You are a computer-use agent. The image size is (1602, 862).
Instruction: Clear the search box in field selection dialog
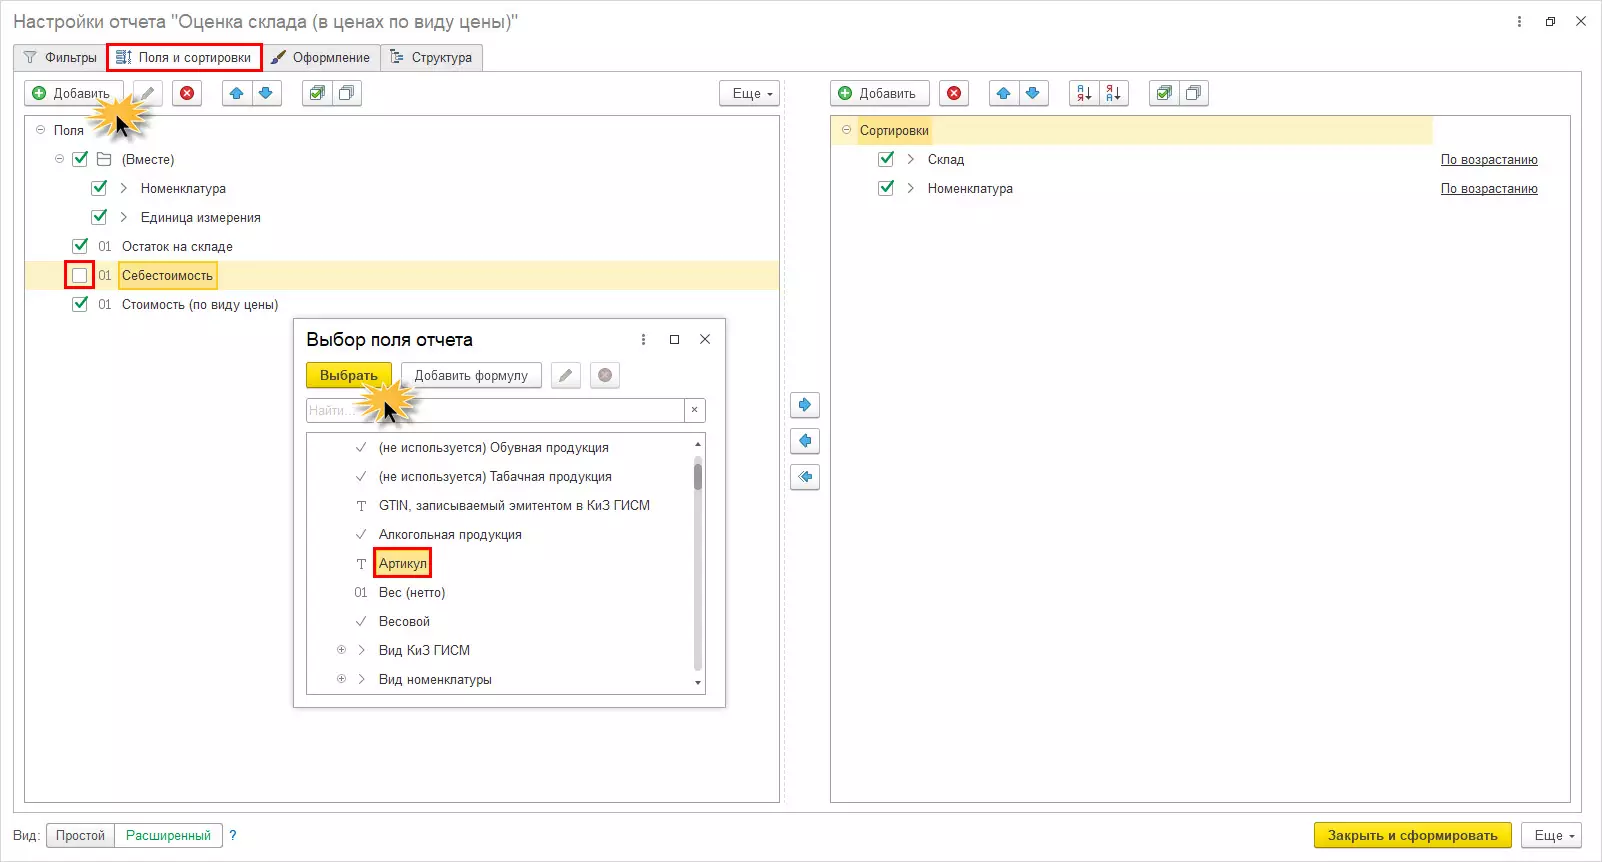click(x=695, y=410)
